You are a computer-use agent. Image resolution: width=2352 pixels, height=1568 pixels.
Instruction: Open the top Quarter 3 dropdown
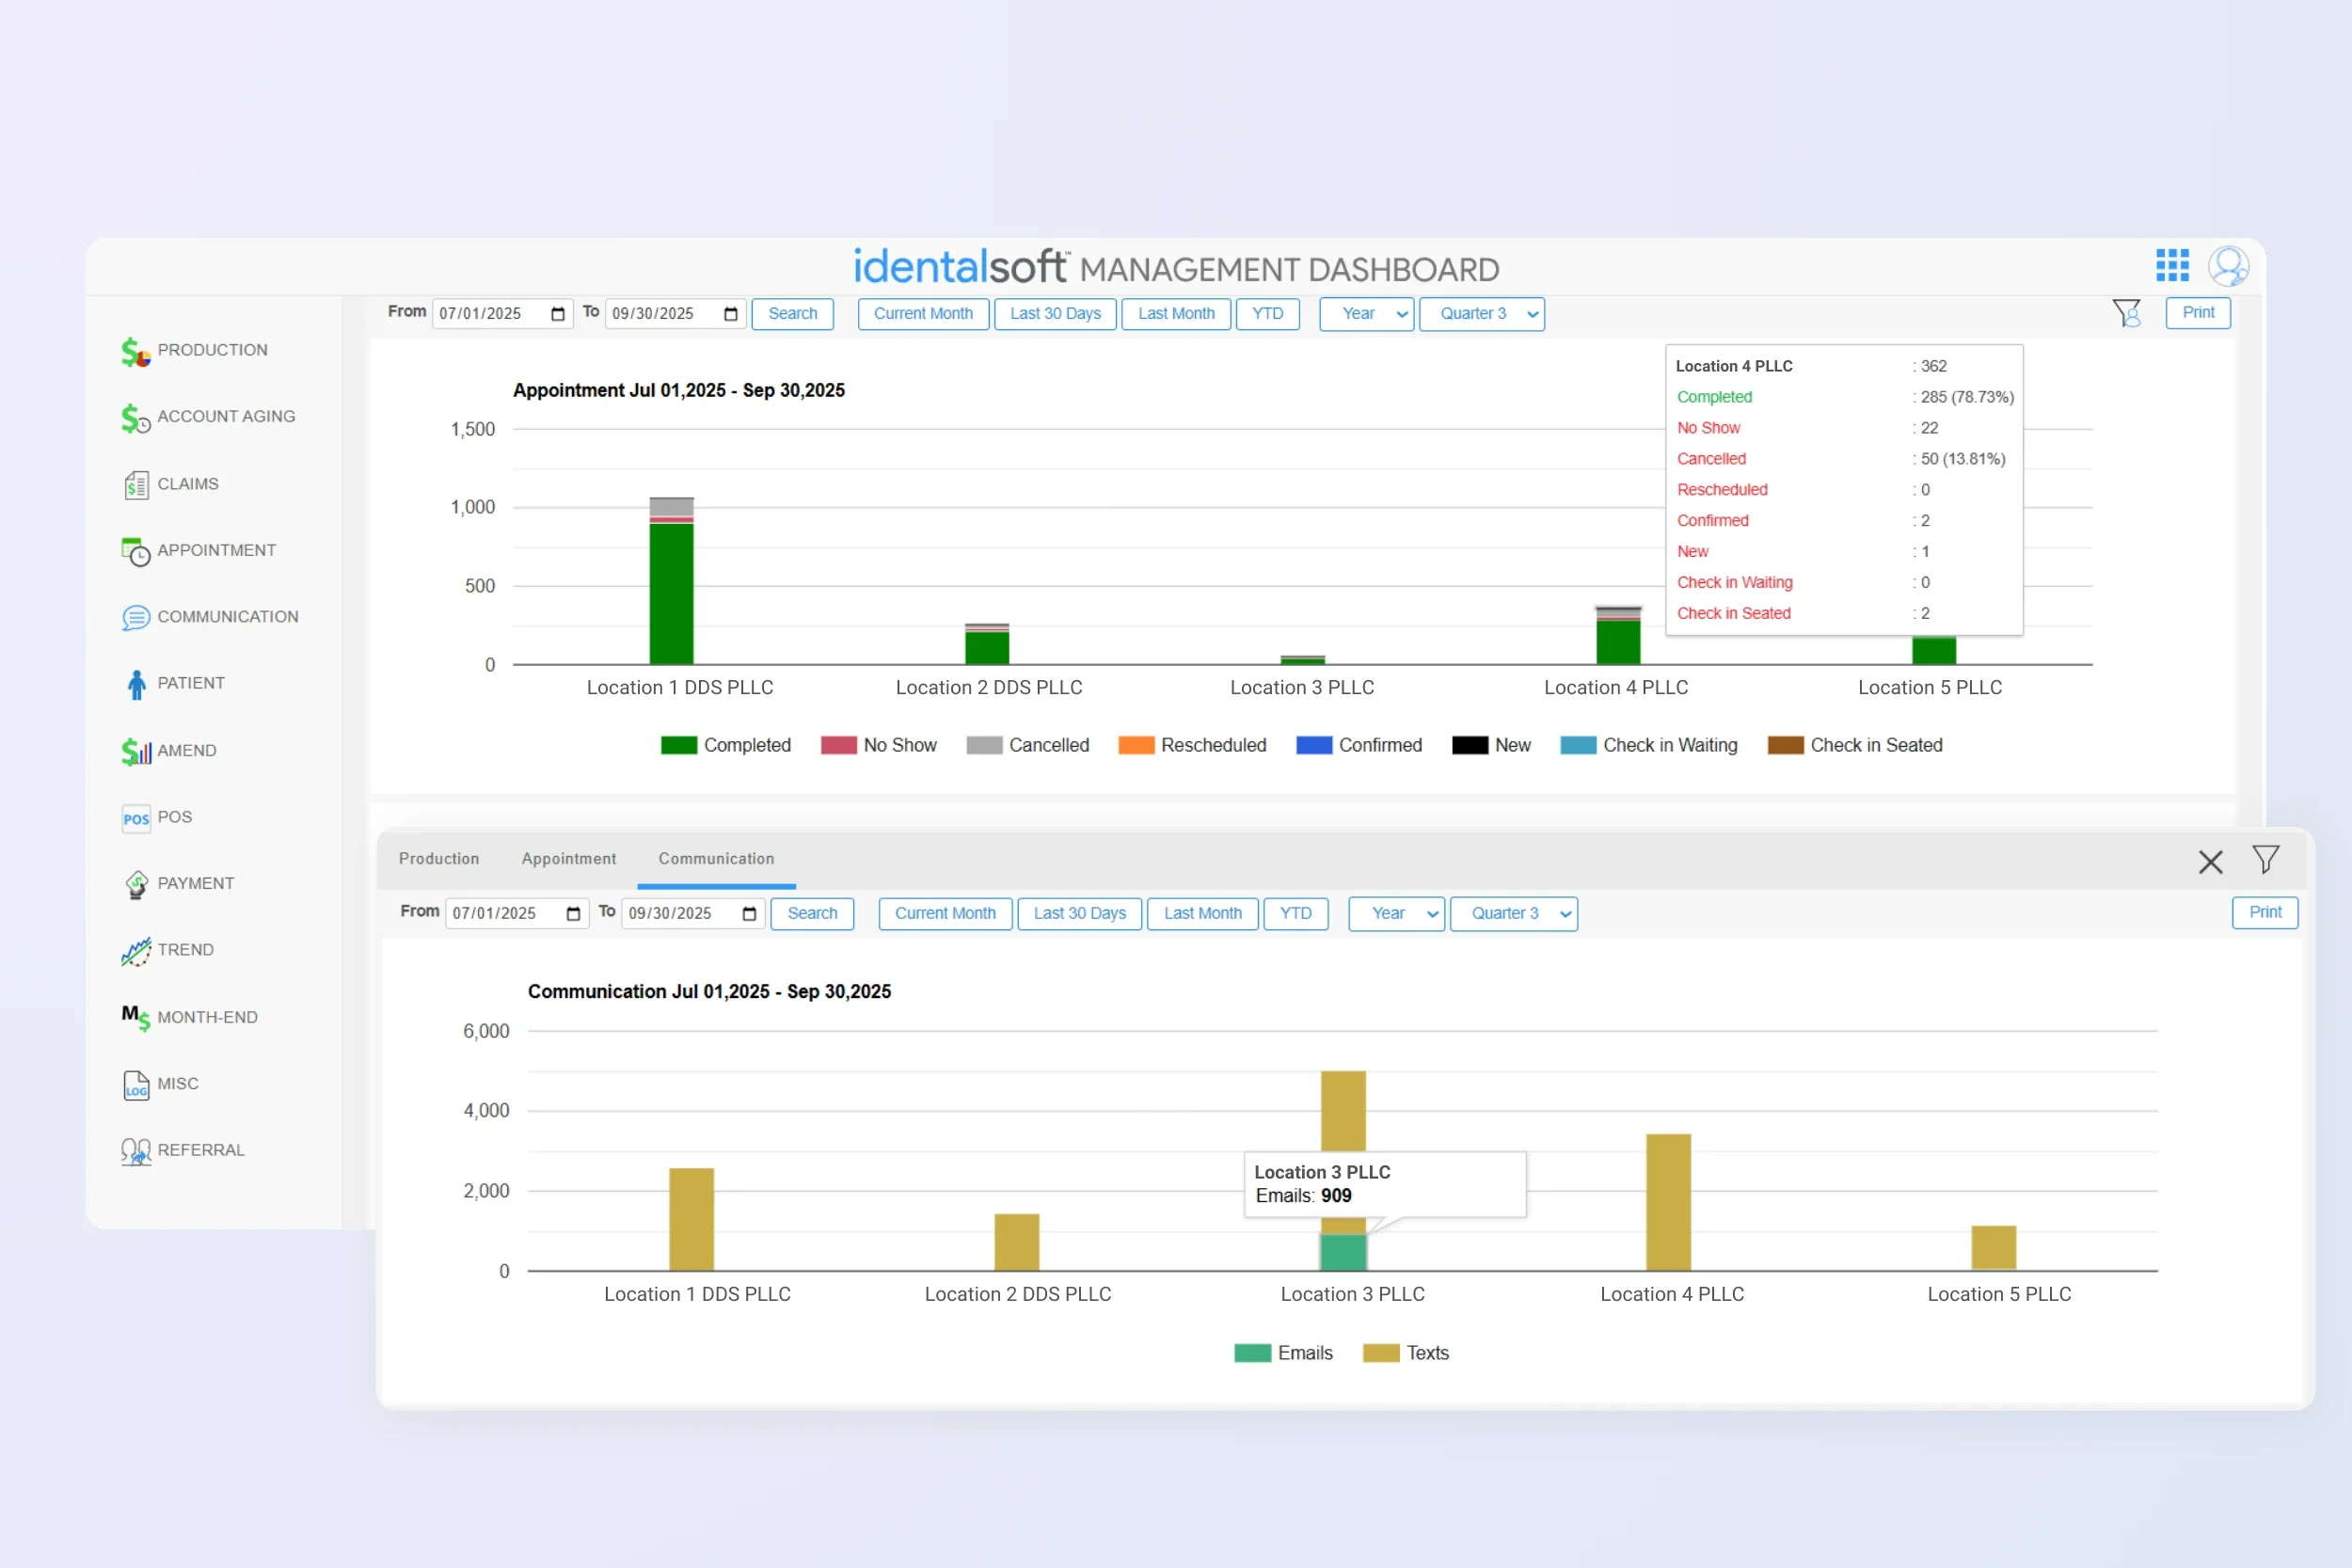(1481, 314)
